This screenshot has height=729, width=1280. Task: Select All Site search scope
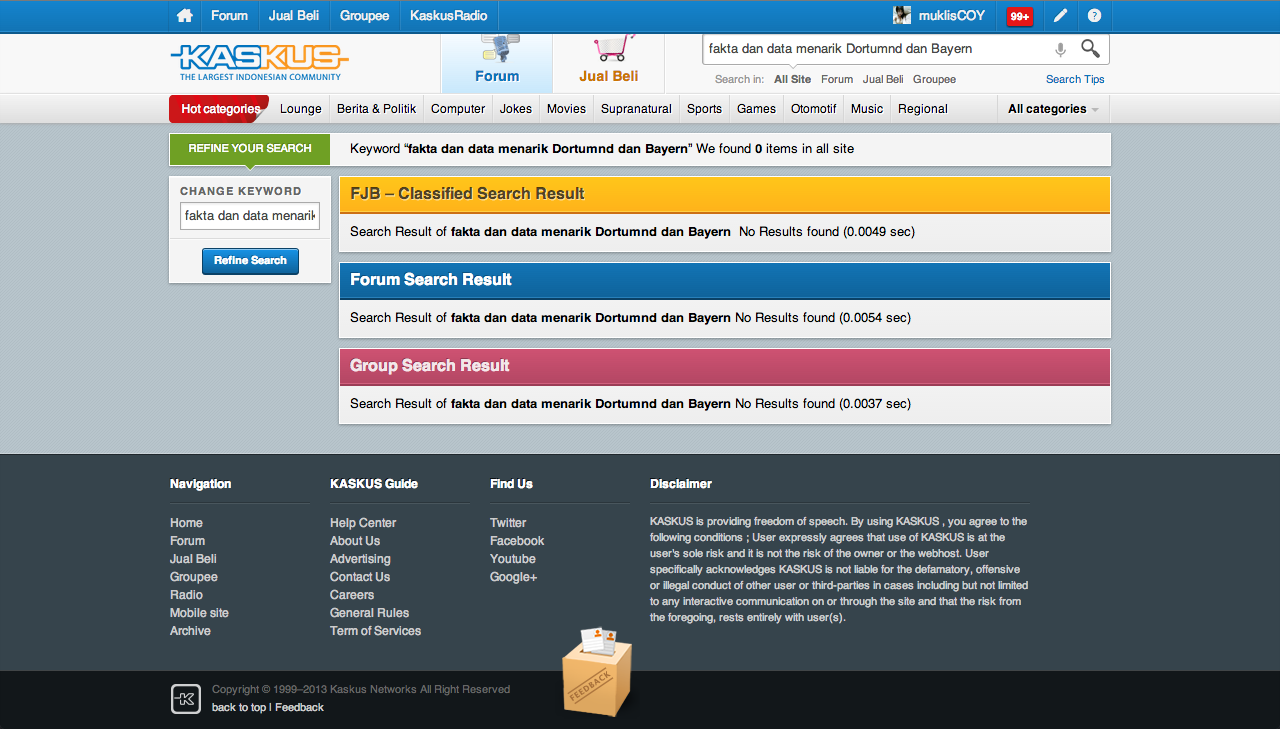(793, 79)
